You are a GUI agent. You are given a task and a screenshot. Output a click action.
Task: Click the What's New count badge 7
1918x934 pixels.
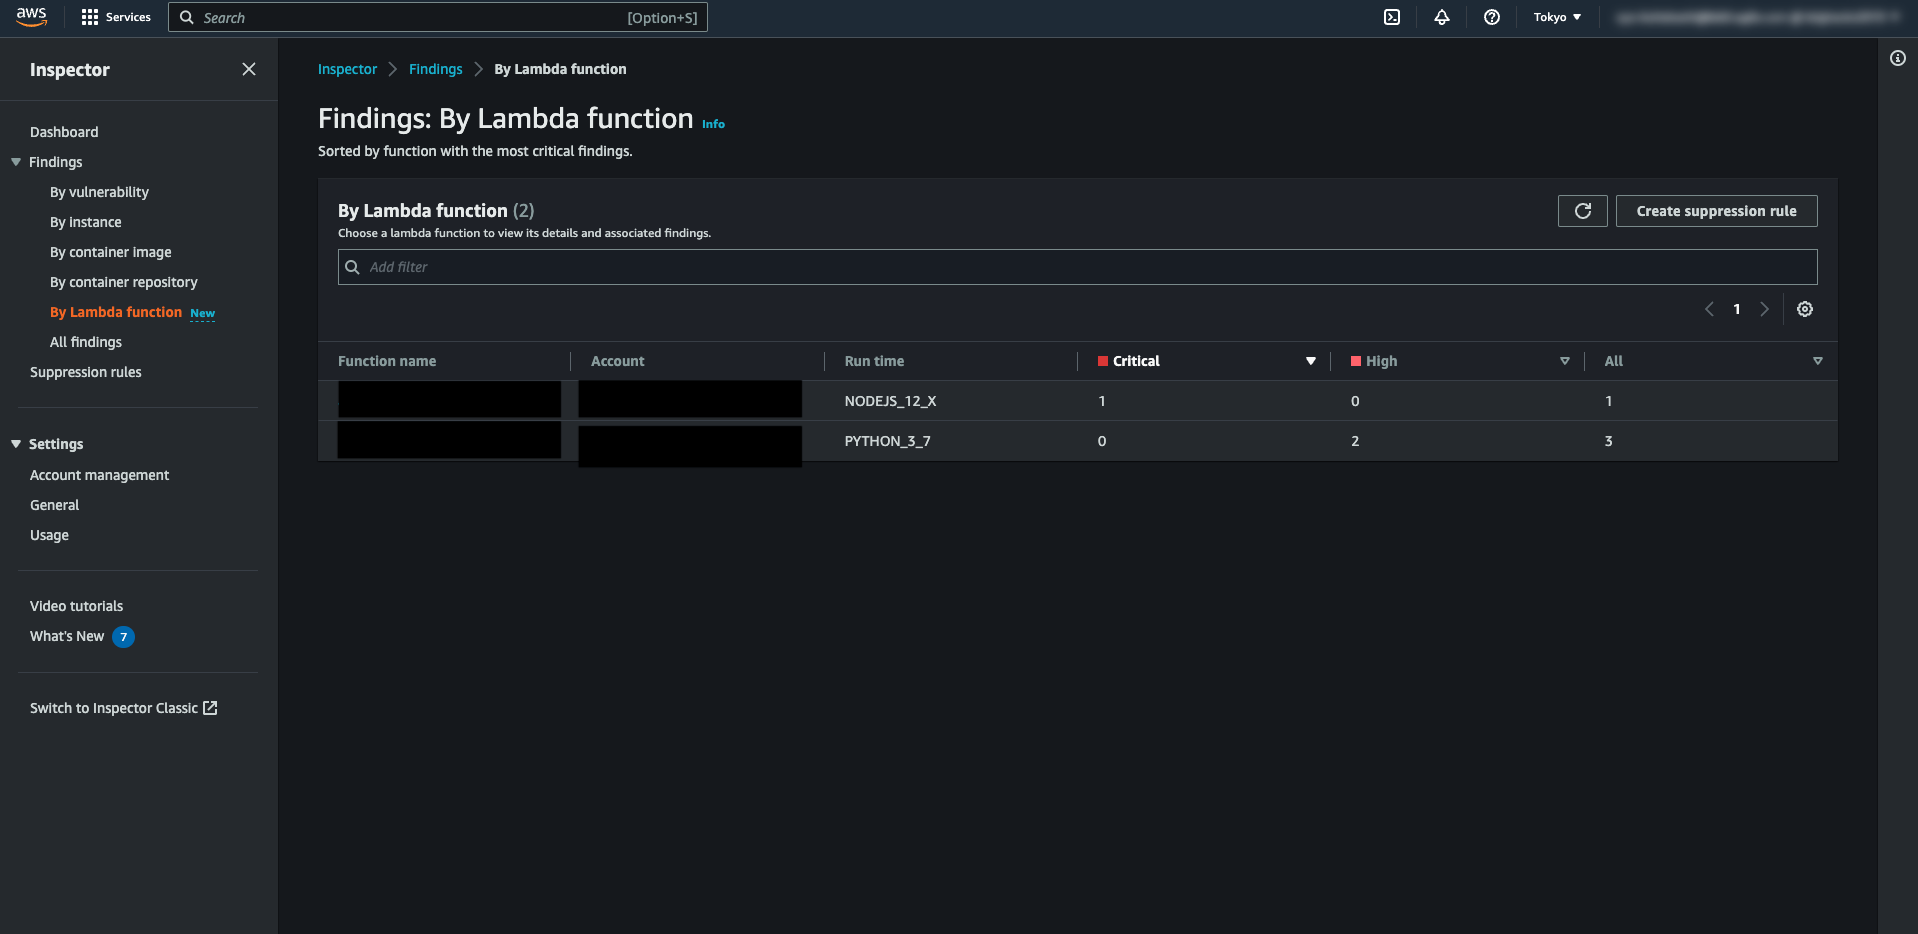(x=123, y=637)
